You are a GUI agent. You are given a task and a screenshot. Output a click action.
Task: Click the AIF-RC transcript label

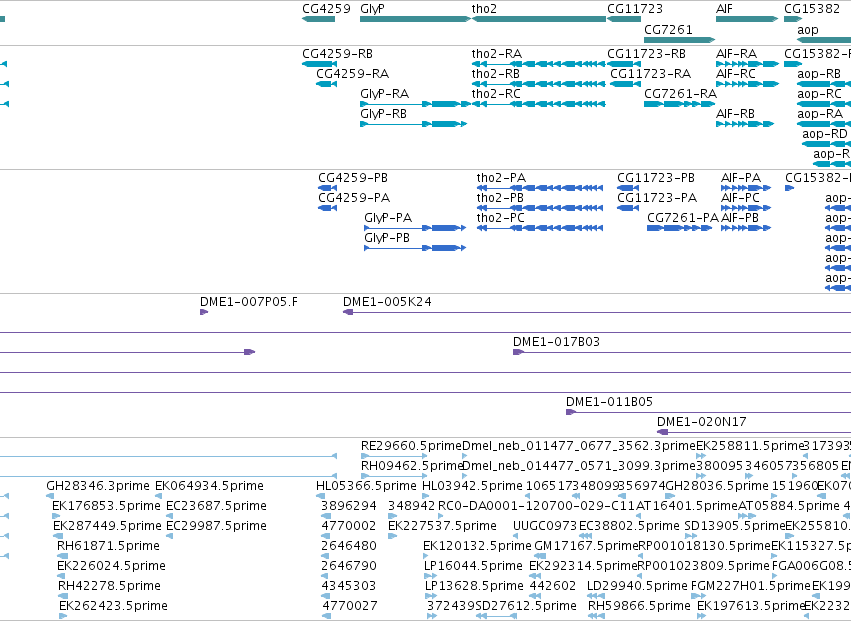pyautogui.click(x=736, y=74)
